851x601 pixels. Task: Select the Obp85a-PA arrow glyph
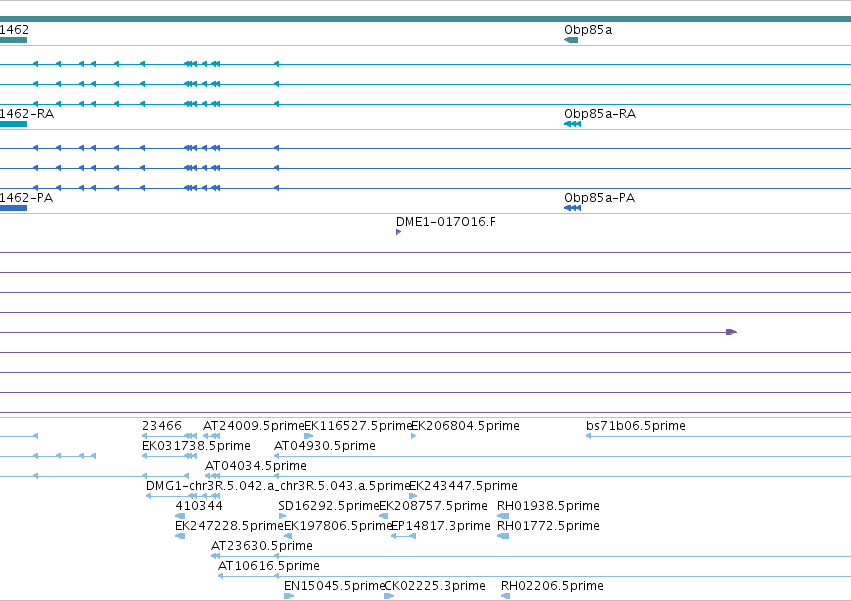[573, 208]
